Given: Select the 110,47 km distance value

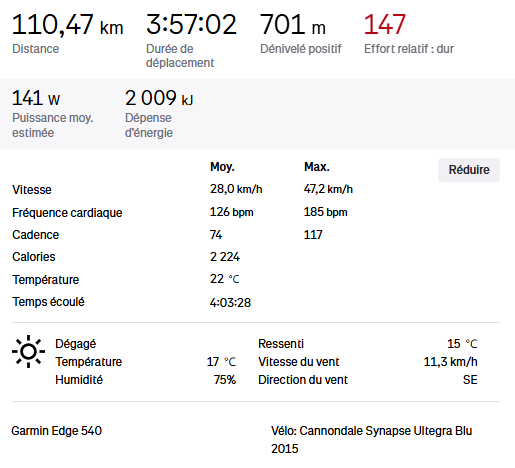Looking at the screenshot, I should pos(68,25).
